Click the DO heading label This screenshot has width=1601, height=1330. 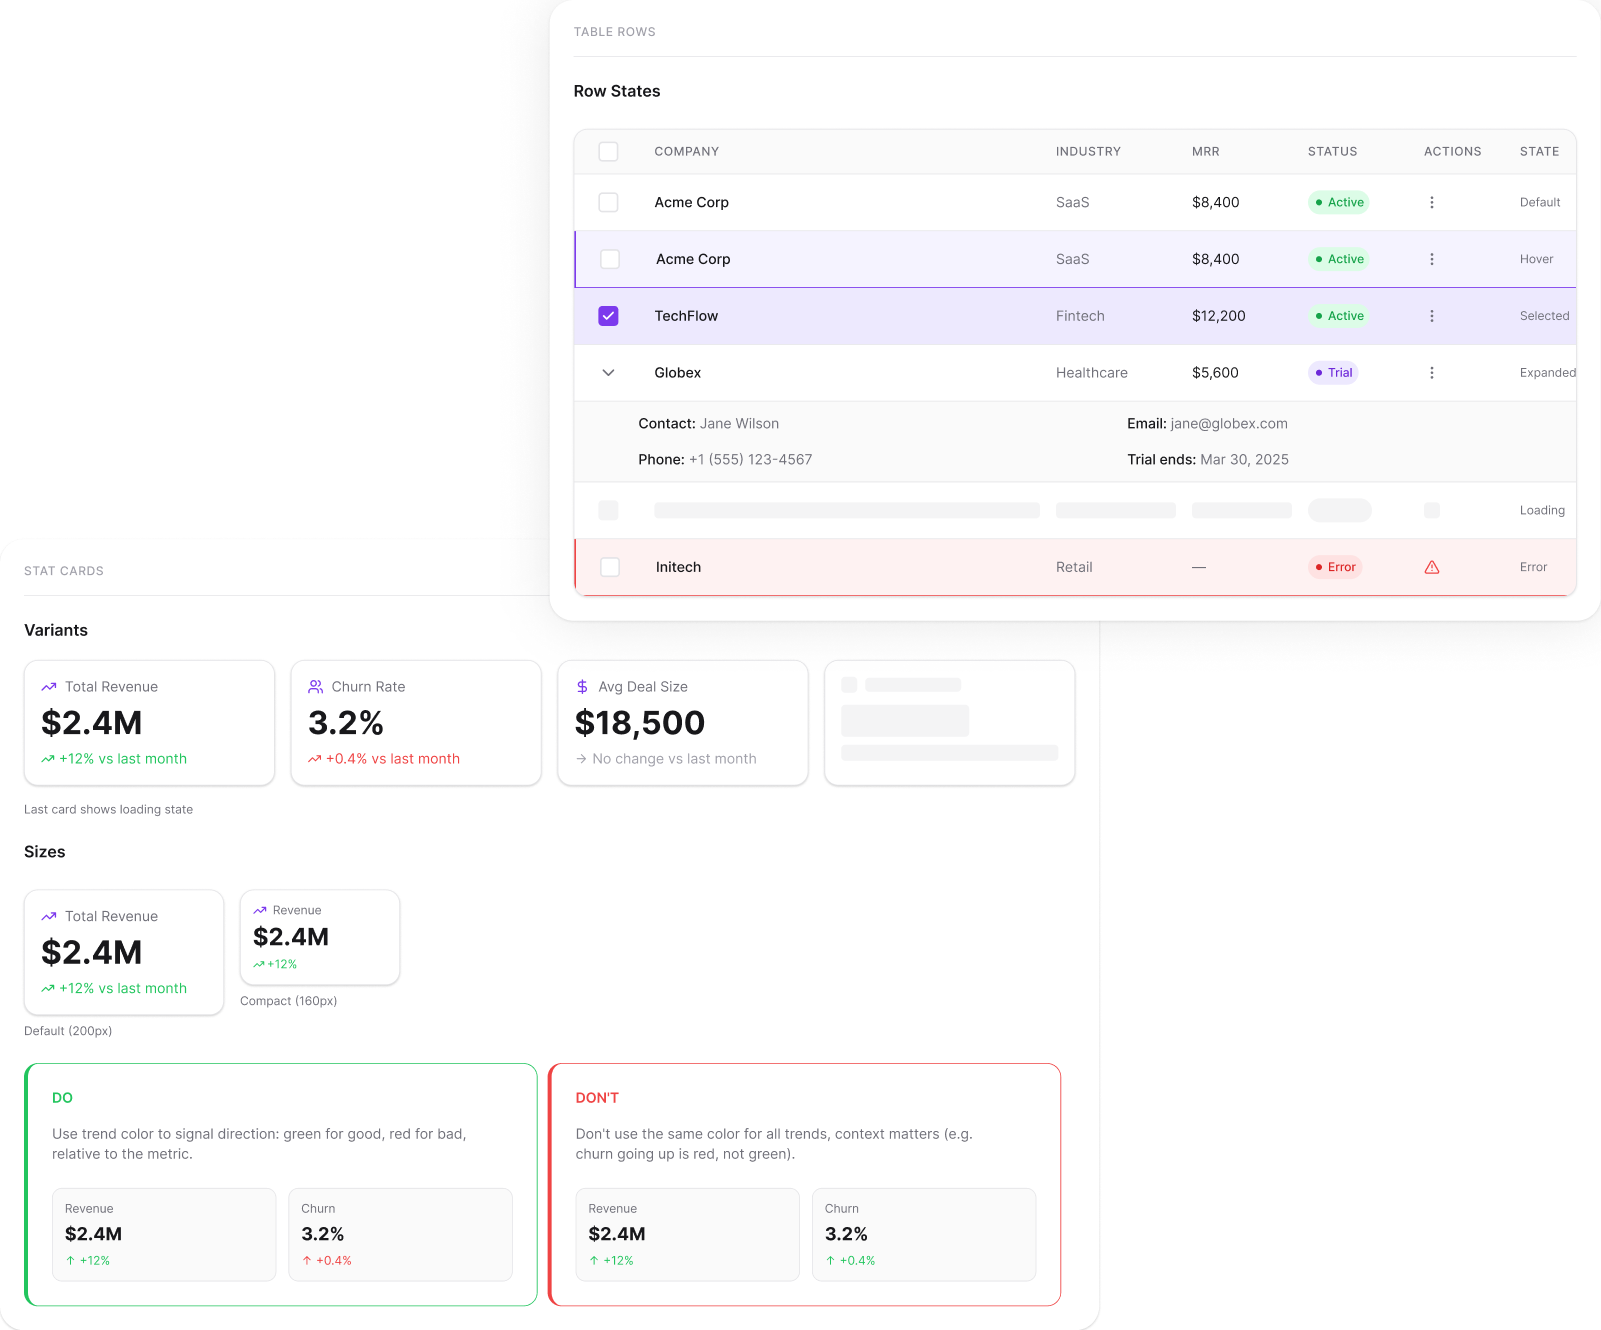[62, 1098]
